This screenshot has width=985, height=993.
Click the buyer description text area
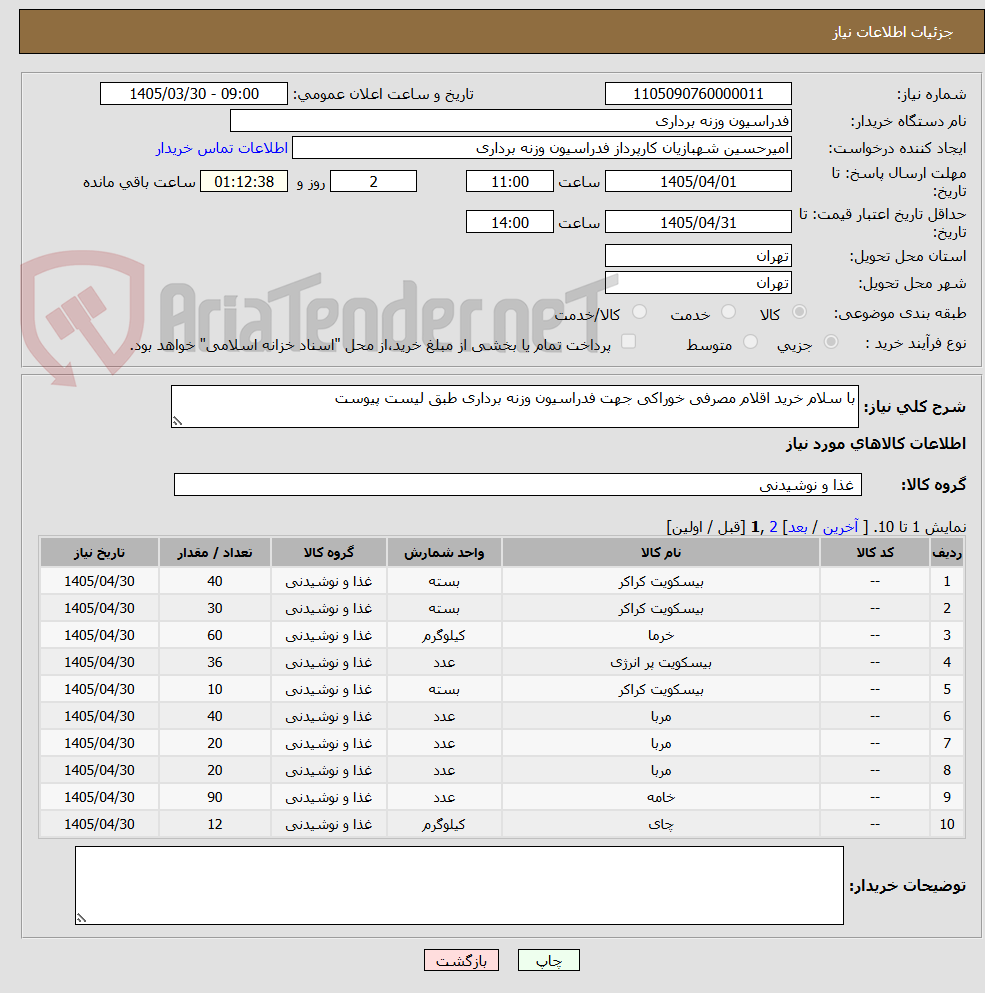coord(459,885)
